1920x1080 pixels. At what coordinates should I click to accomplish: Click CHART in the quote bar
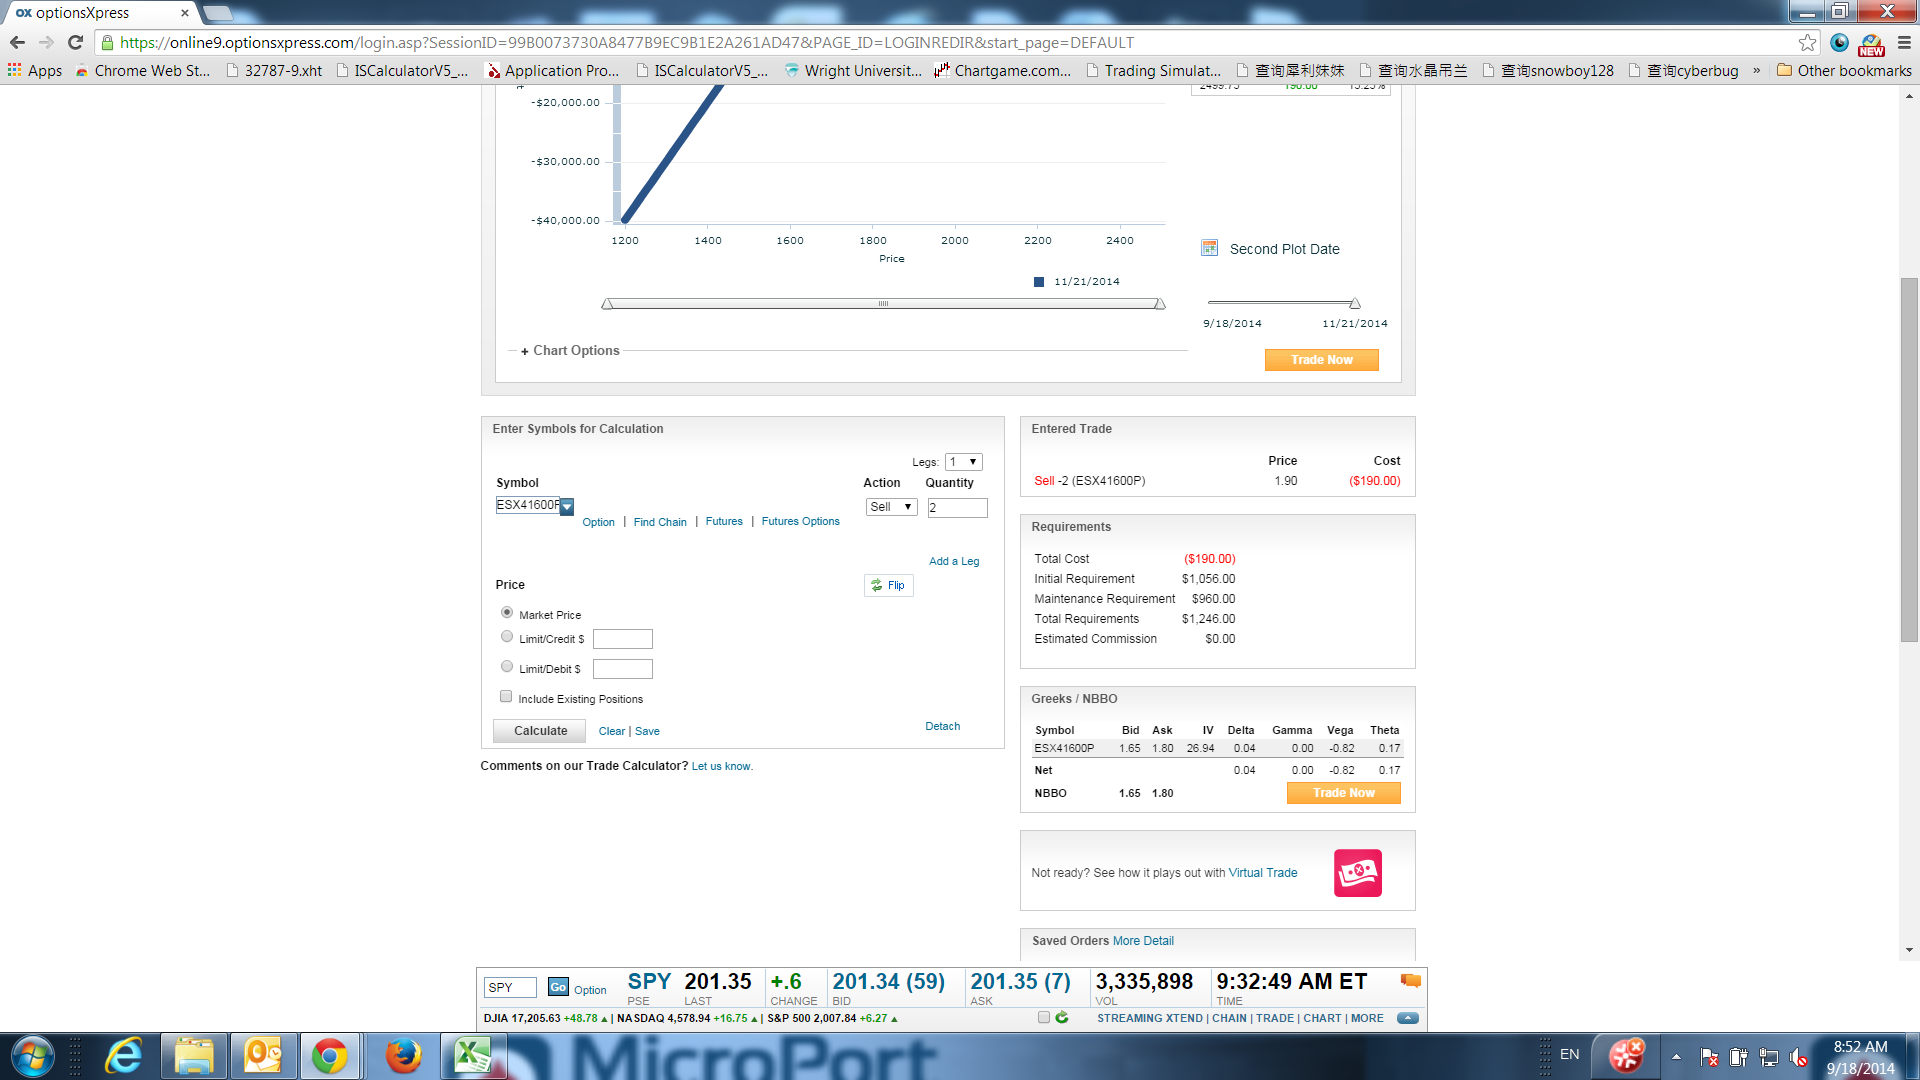[x=1322, y=1018]
